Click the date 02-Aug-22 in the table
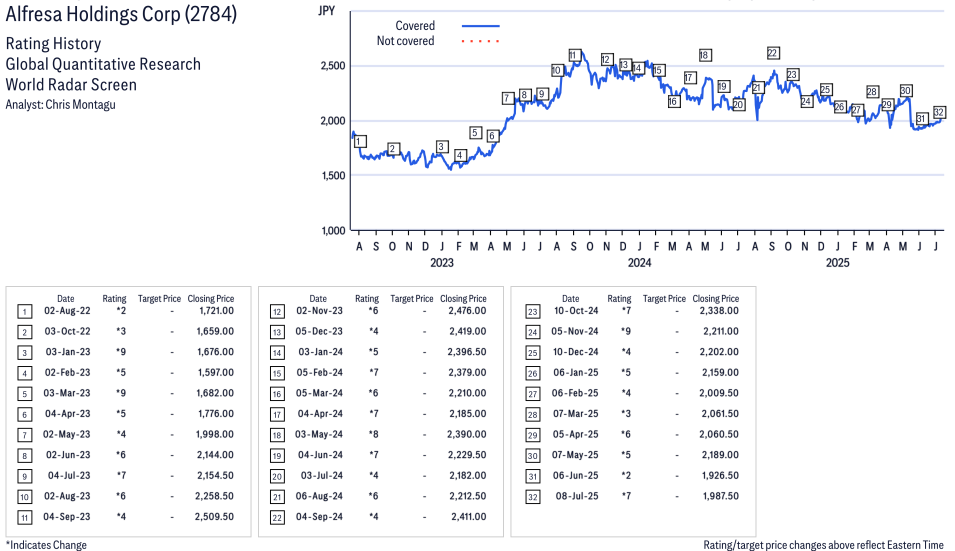 point(67,311)
